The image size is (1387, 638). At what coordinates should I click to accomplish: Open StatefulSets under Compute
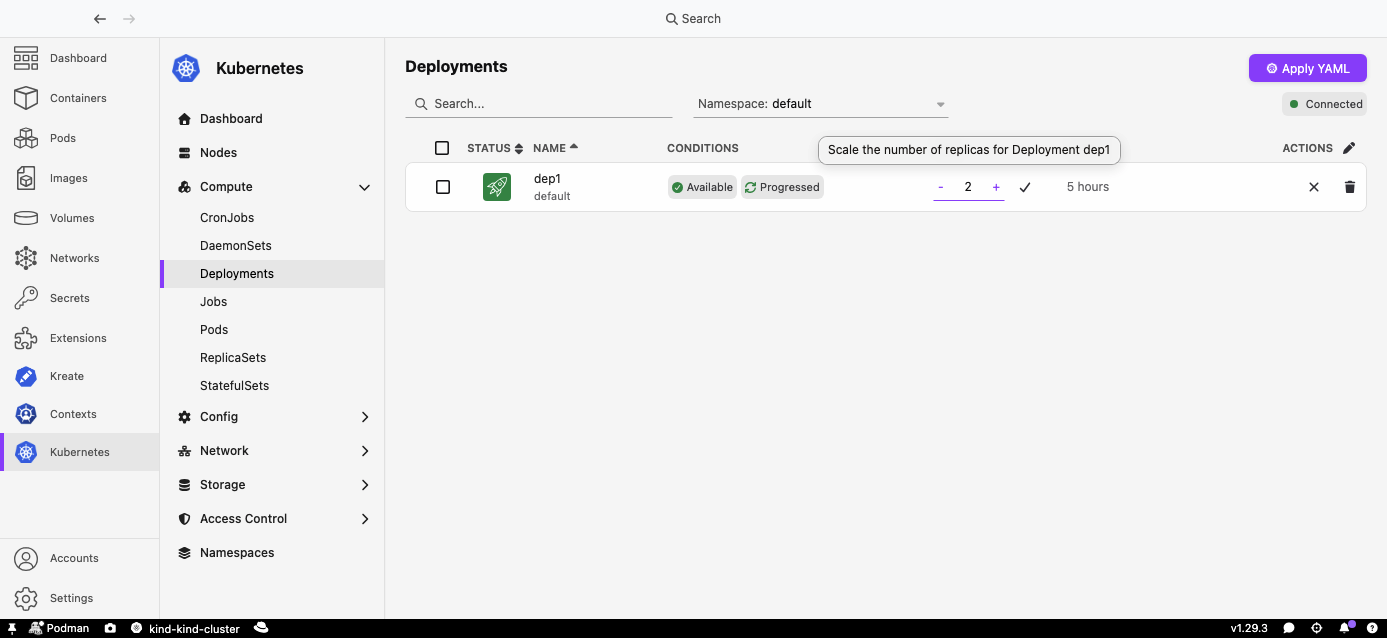pyautogui.click(x=235, y=386)
